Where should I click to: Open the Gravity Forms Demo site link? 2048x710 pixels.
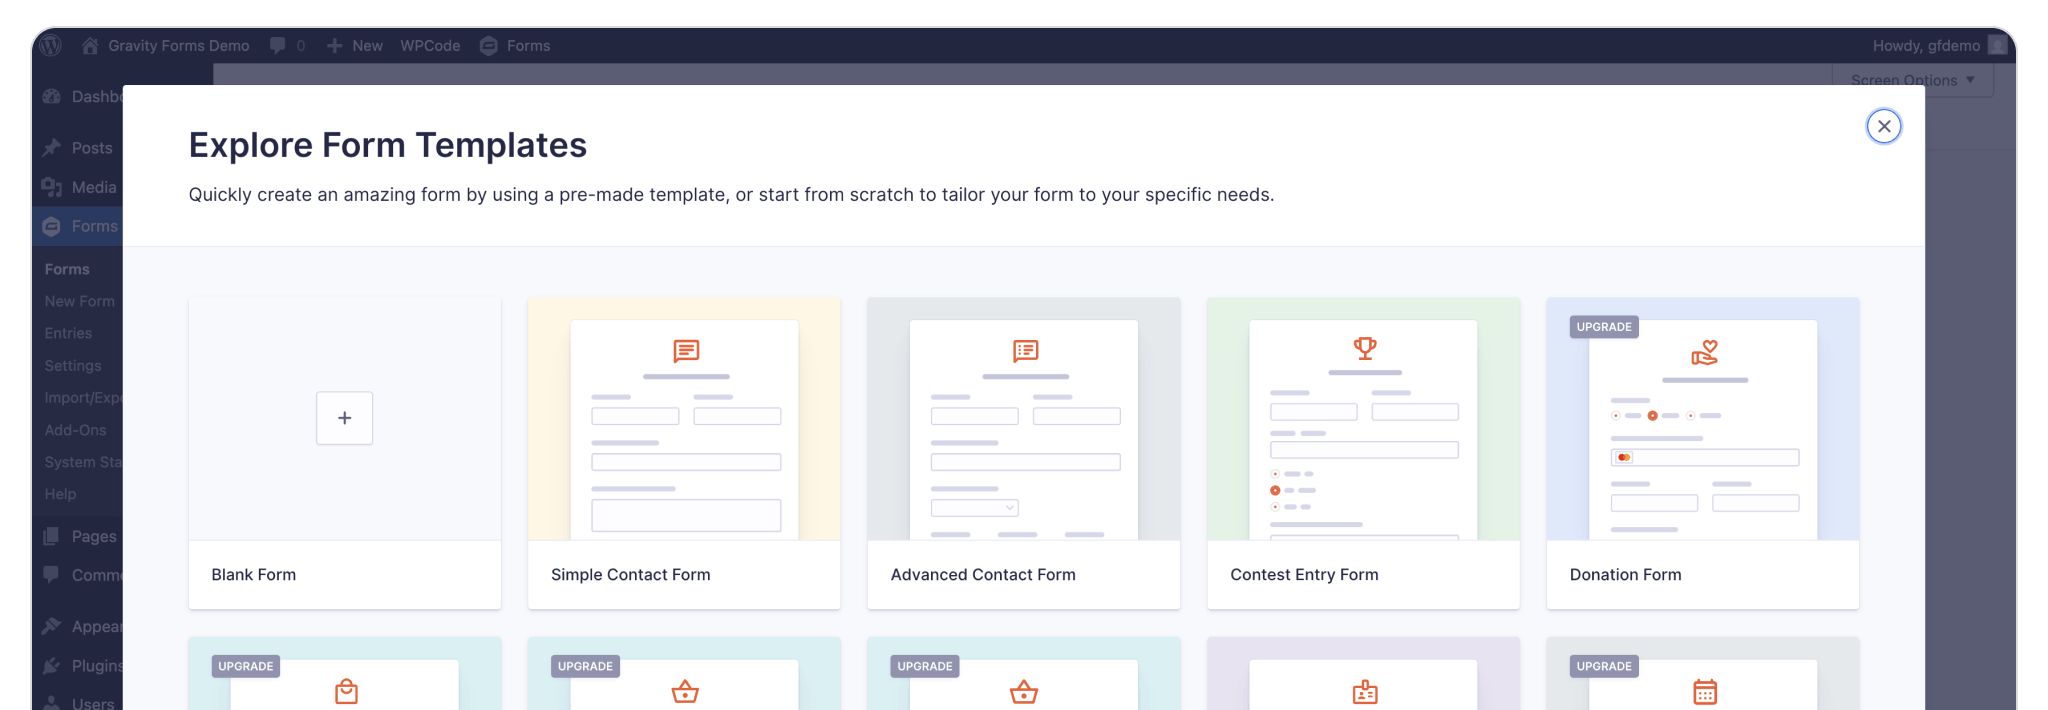(166, 46)
